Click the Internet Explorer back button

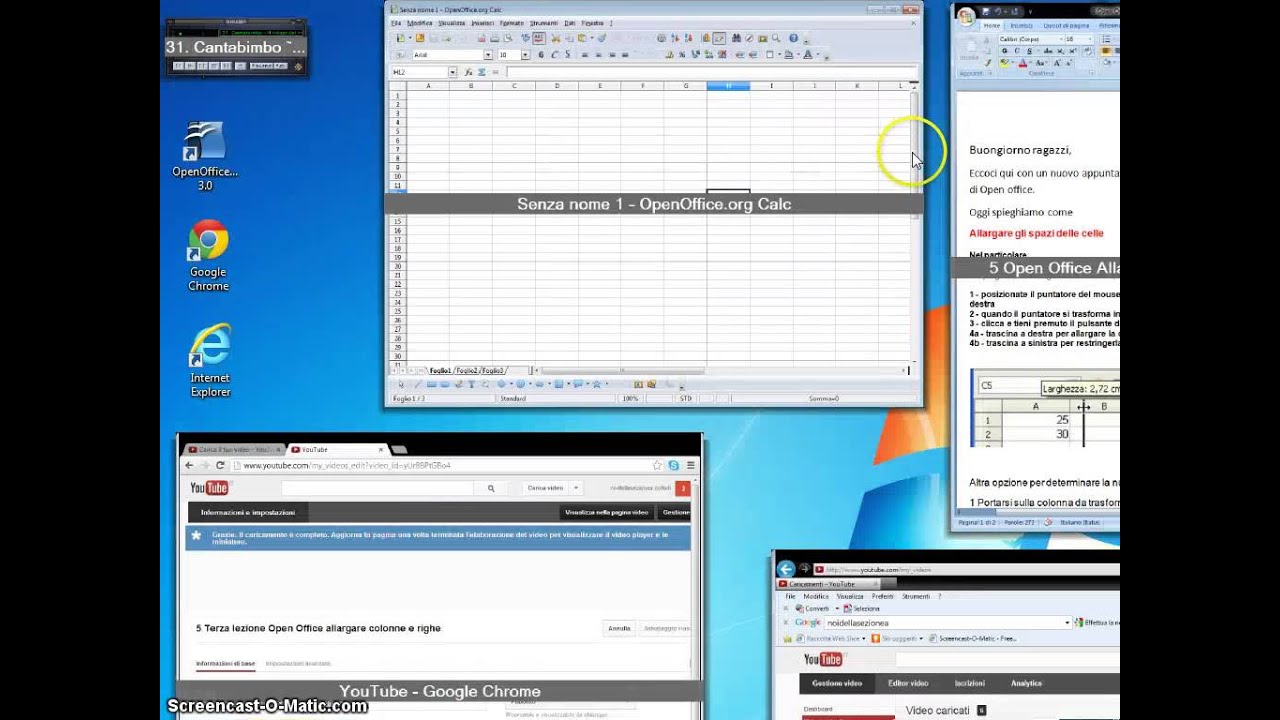click(x=786, y=569)
